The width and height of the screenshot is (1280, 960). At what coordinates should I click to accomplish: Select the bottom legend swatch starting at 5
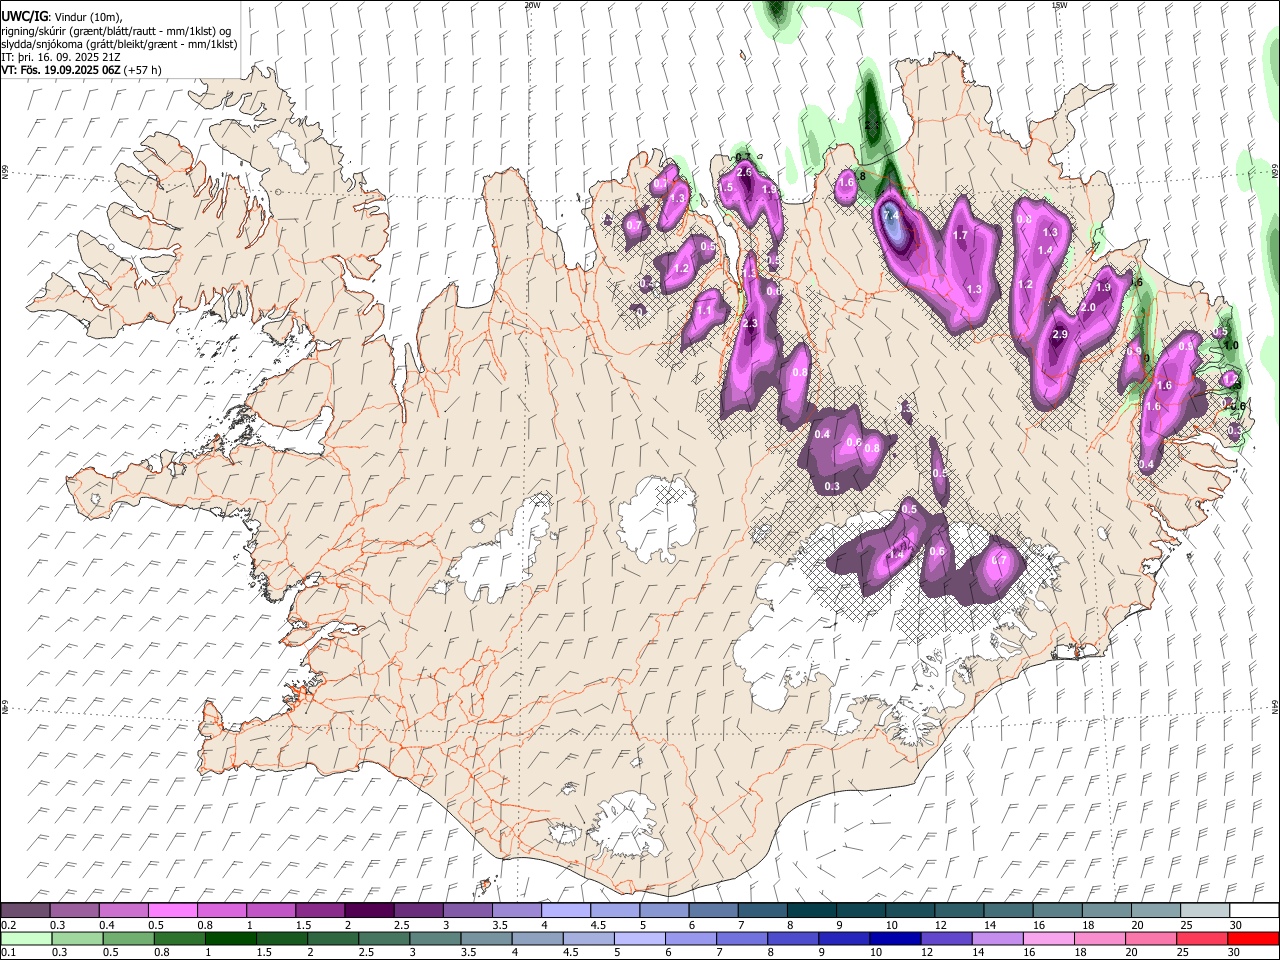click(638, 938)
